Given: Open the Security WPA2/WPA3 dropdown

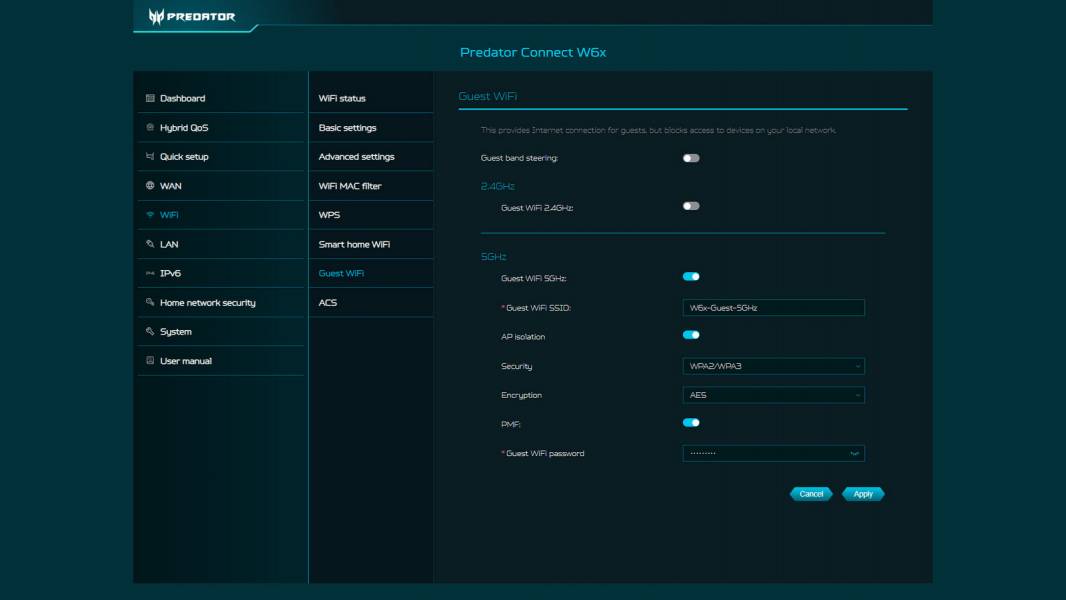Looking at the screenshot, I should (772, 366).
